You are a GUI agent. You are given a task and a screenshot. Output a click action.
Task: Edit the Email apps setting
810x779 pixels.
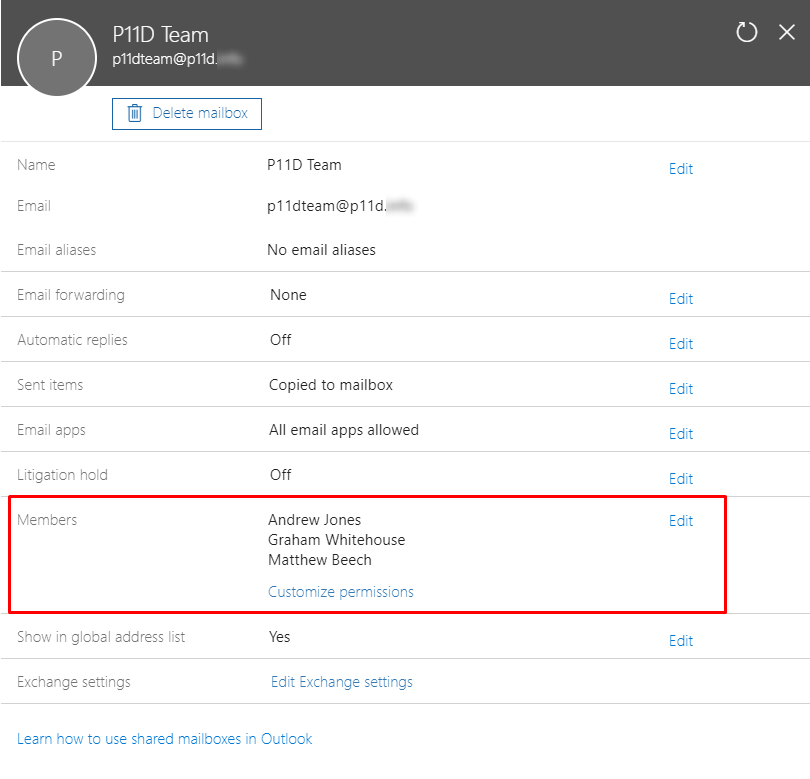[x=680, y=434]
